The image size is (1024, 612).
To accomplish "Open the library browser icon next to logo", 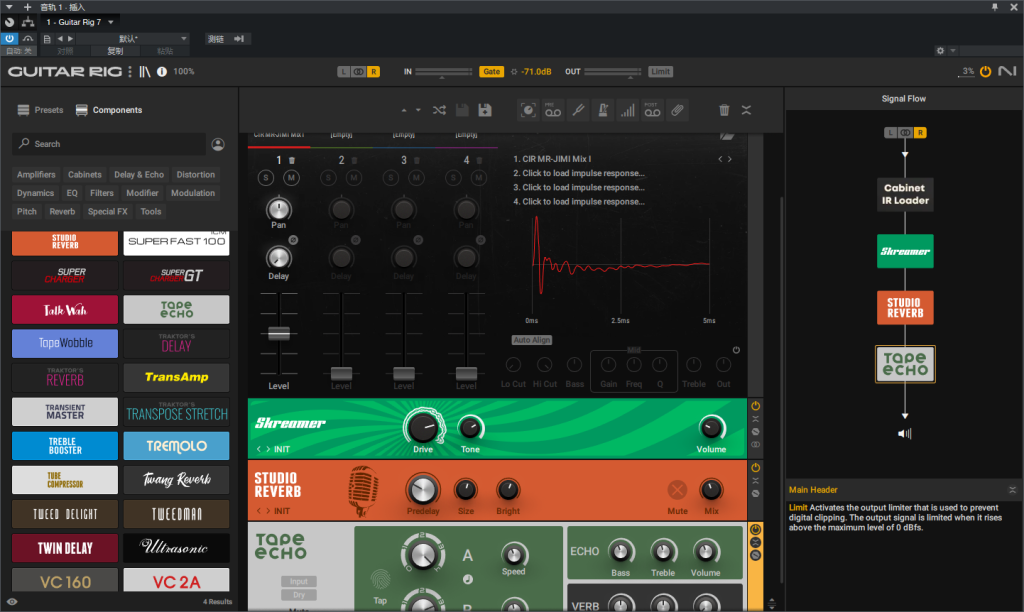I will pos(144,72).
